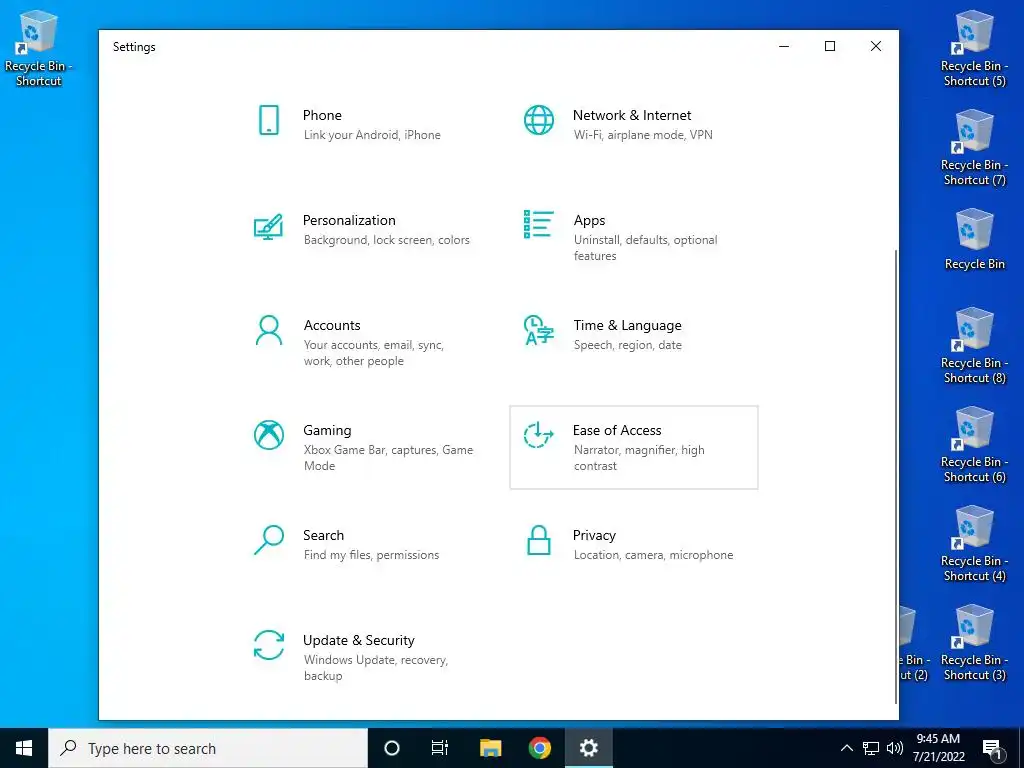Screen dimensions: 1024x768
Task: Open the Accounts person icon
Action: coord(268,330)
